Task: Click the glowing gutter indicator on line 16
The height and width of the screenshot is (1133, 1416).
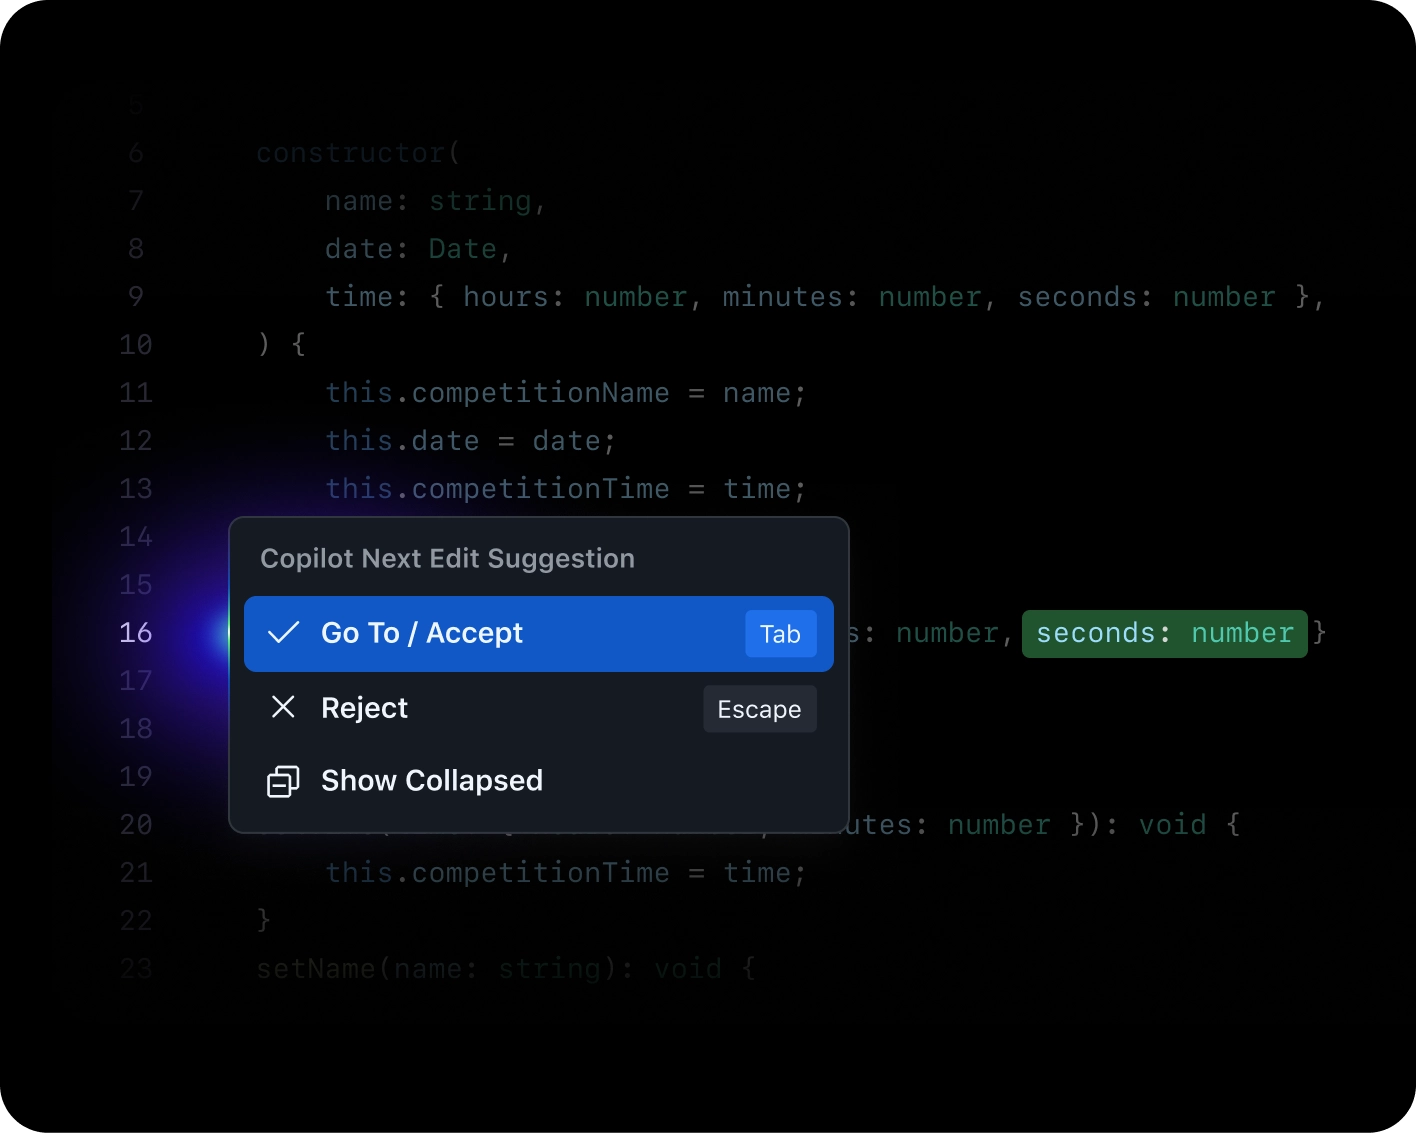Action: click(222, 633)
